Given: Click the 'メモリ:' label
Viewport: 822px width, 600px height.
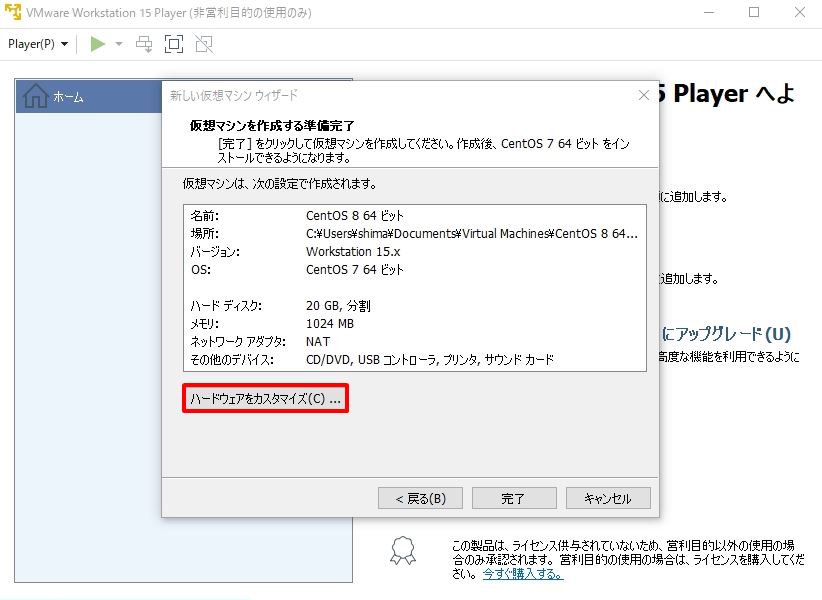Looking at the screenshot, I should pyautogui.click(x=204, y=324).
